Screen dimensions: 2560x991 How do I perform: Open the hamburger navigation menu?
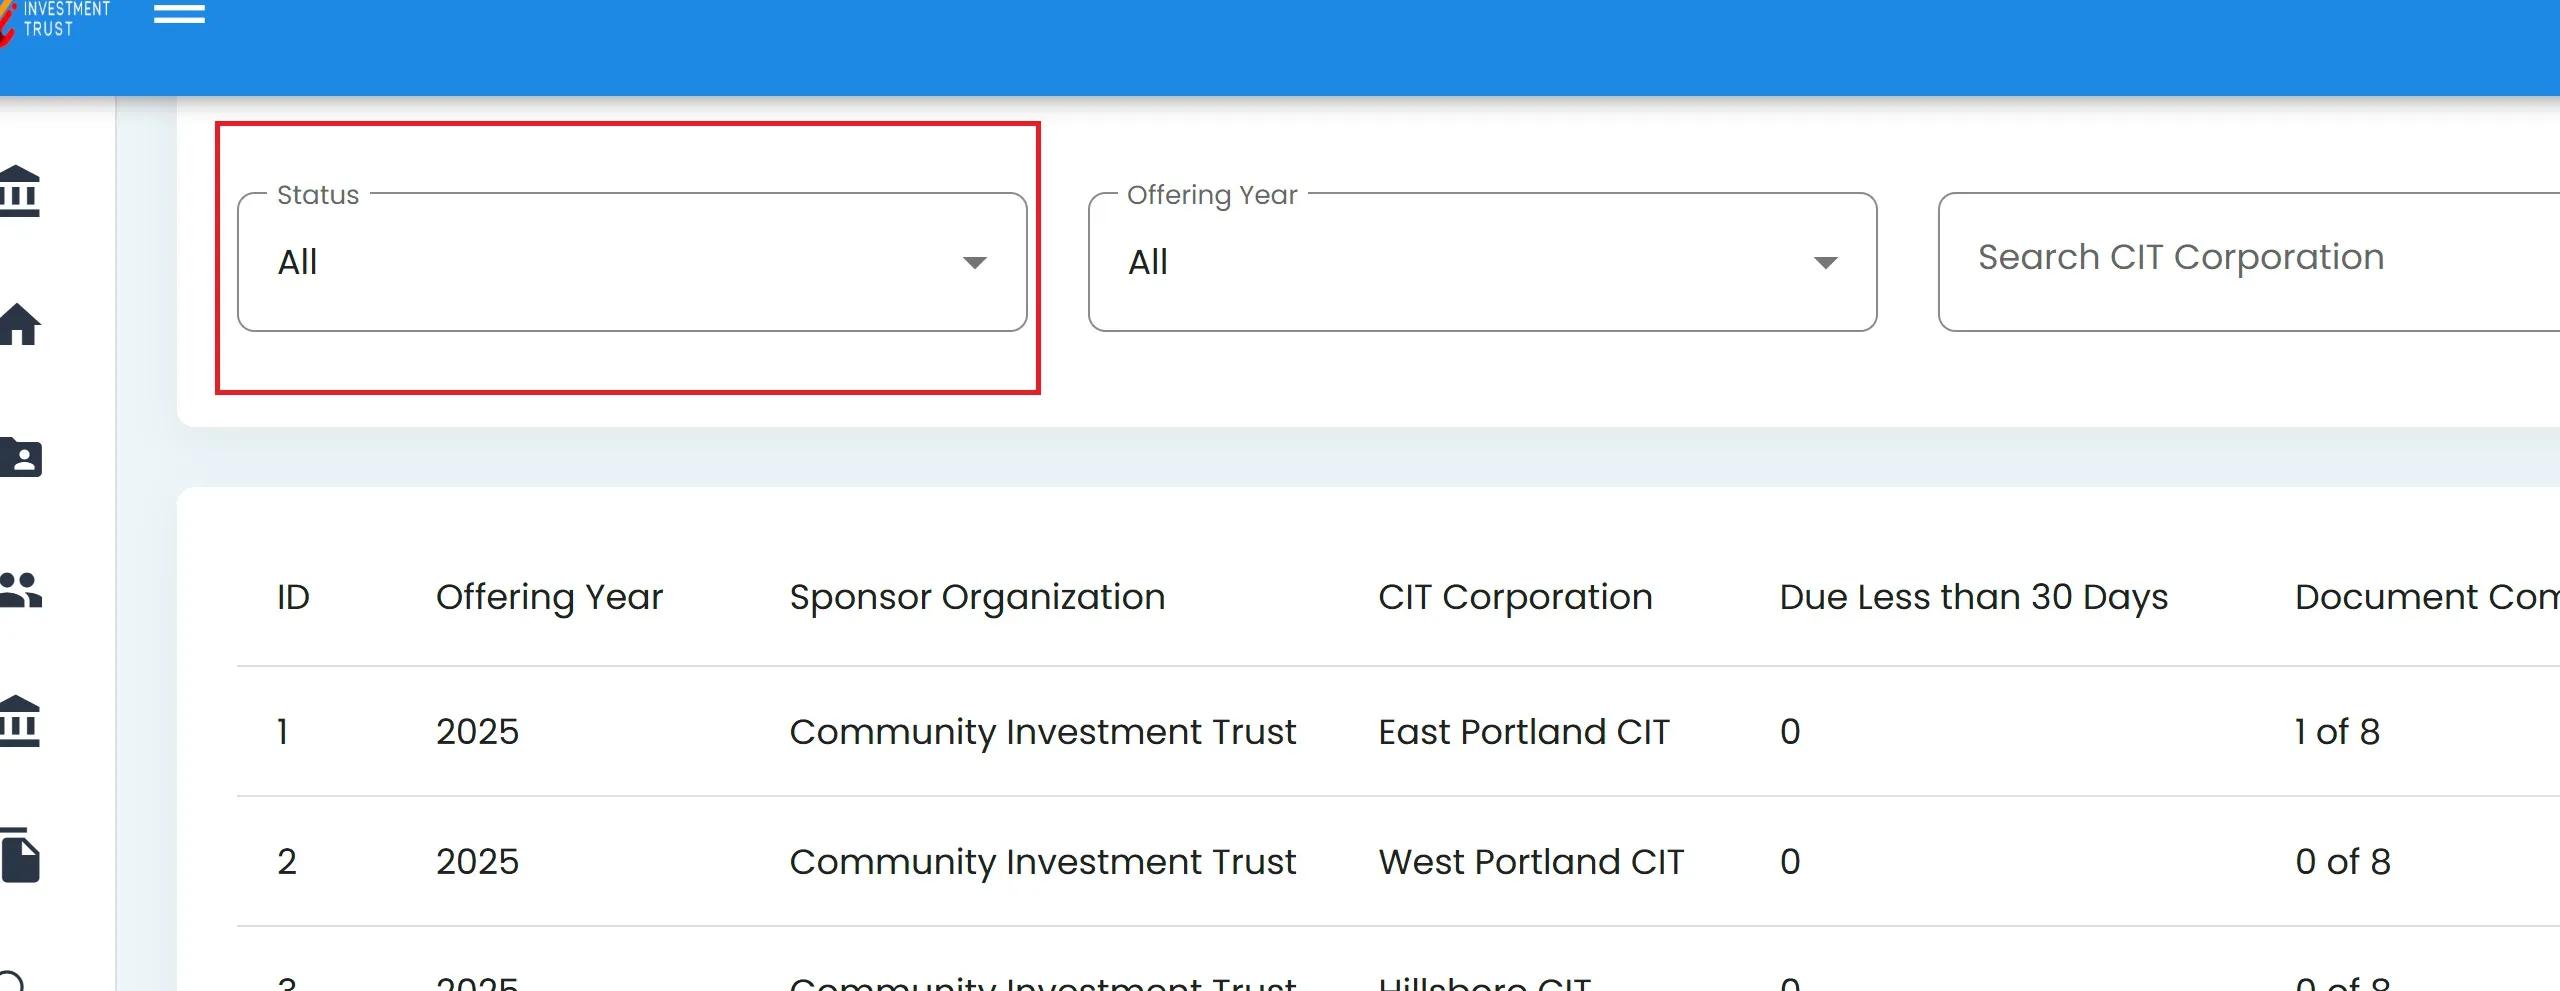coord(179,14)
